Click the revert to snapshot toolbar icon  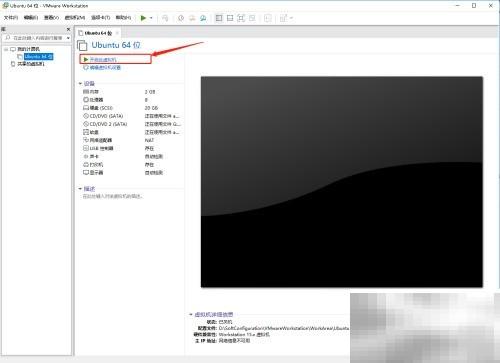point(192,18)
